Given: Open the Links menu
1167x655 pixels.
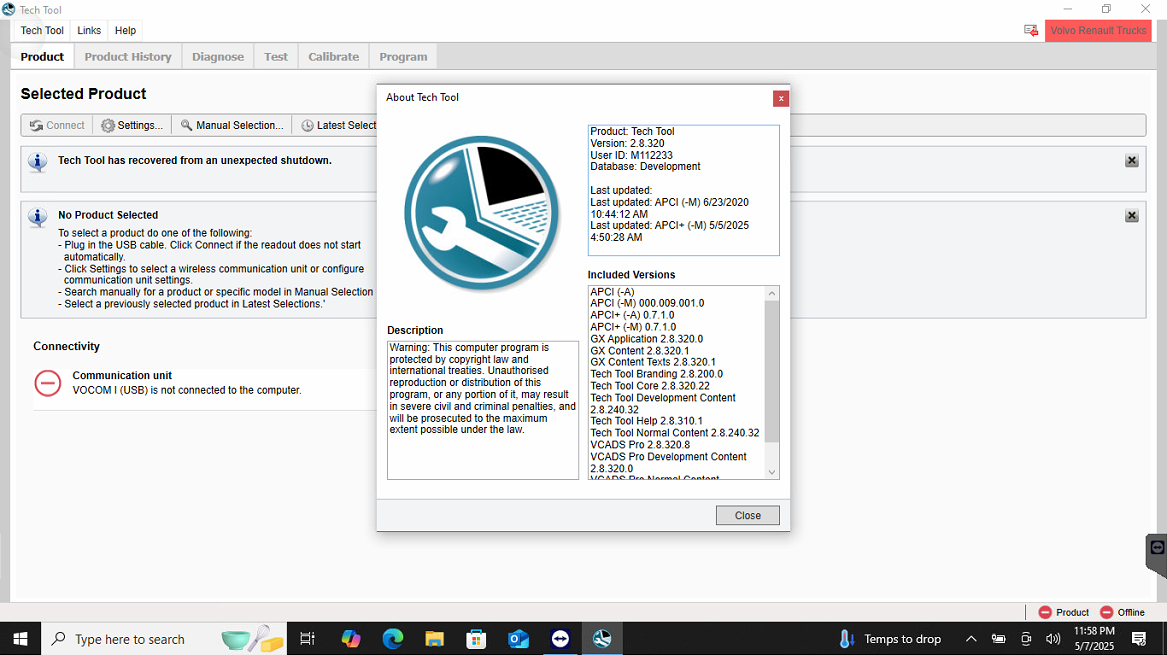Looking at the screenshot, I should (89, 31).
